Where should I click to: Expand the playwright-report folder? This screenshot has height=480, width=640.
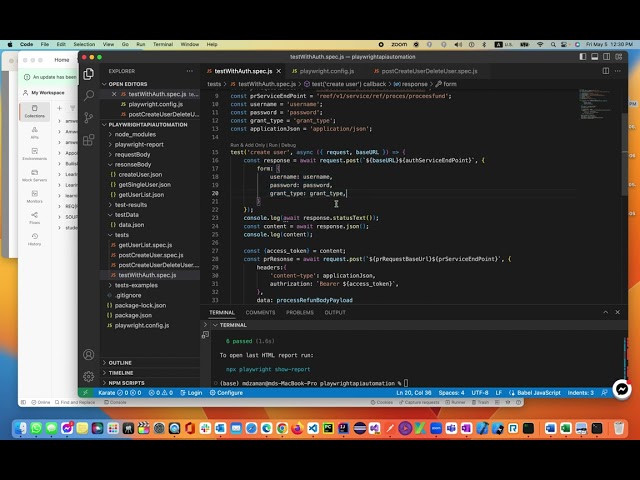(x=139, y=144)
